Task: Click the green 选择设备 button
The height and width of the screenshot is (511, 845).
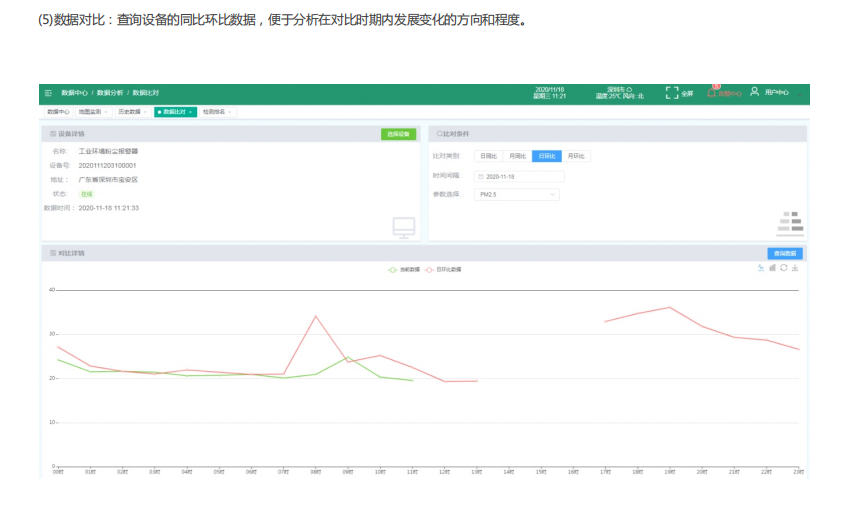Action: [x=397, y=133]
